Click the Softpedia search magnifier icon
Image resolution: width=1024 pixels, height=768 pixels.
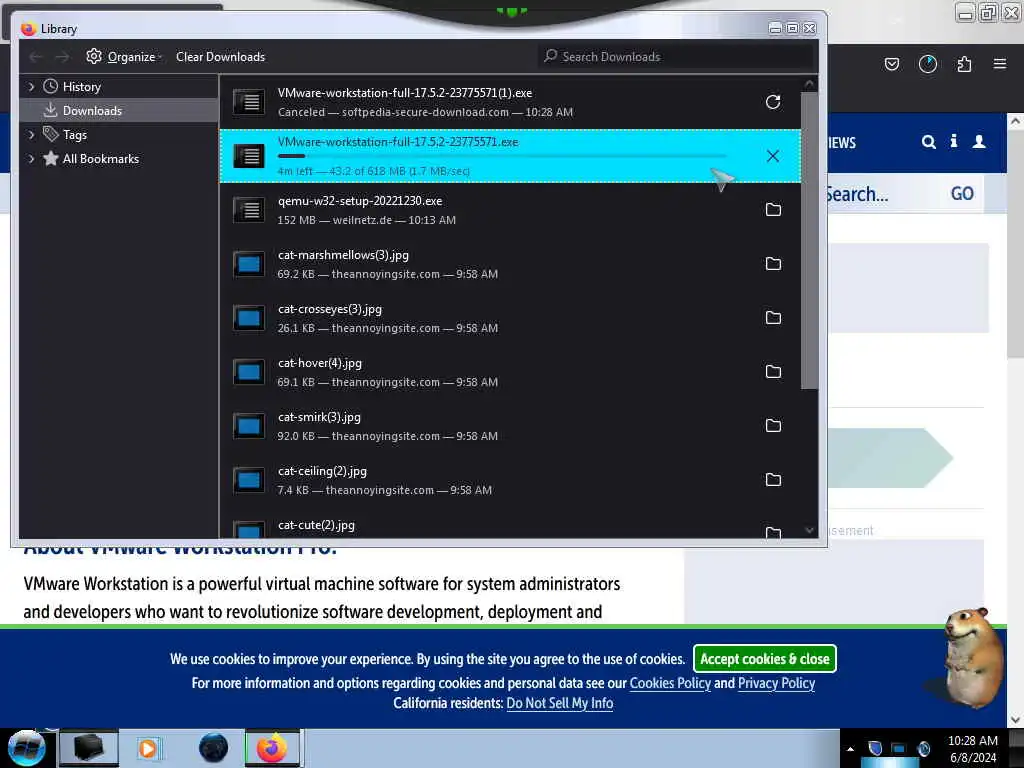tap(928, 142)
